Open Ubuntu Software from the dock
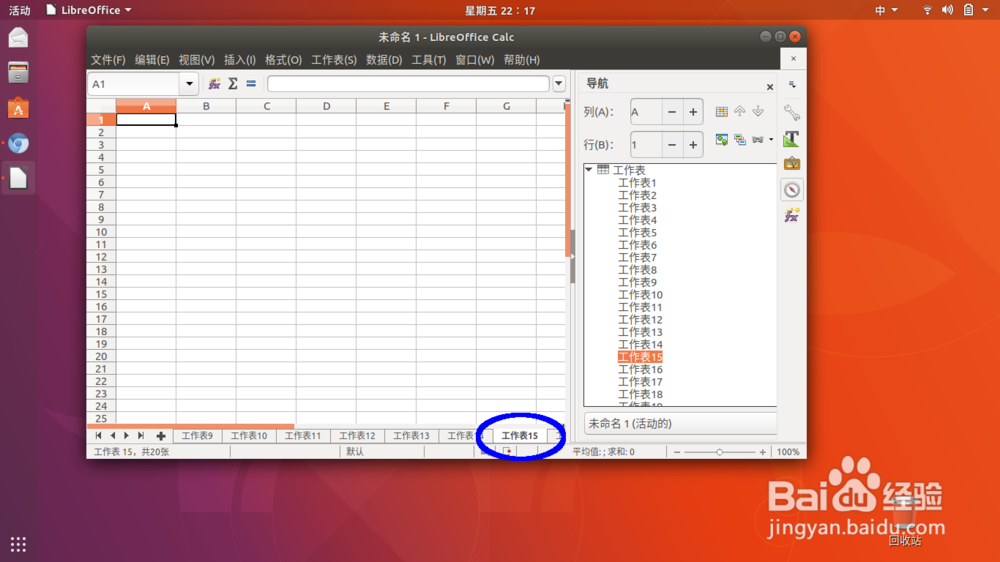 pyautogui.click(x=18, y=108)
